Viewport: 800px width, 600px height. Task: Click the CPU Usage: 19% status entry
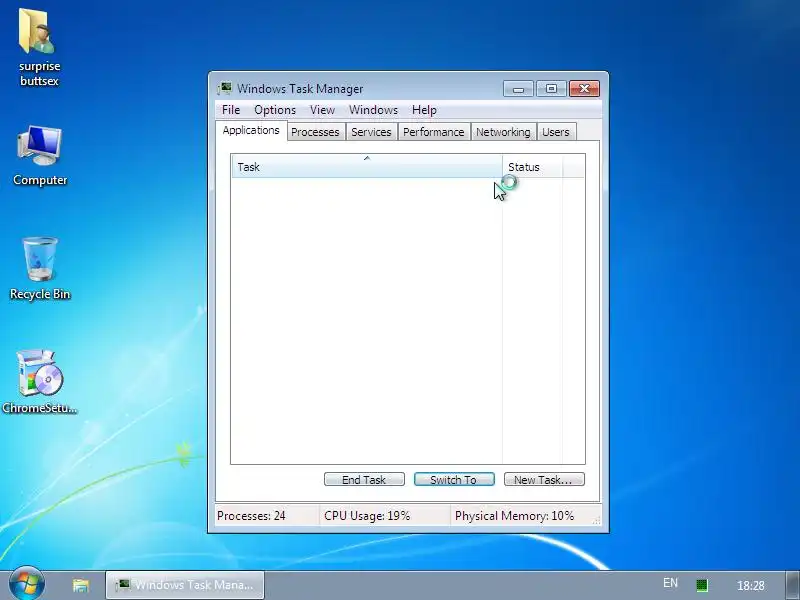pos(384,516)
